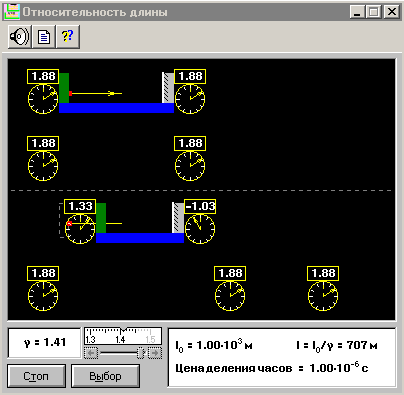
Task: Click the Стоп button
Action: coord(36,376)
